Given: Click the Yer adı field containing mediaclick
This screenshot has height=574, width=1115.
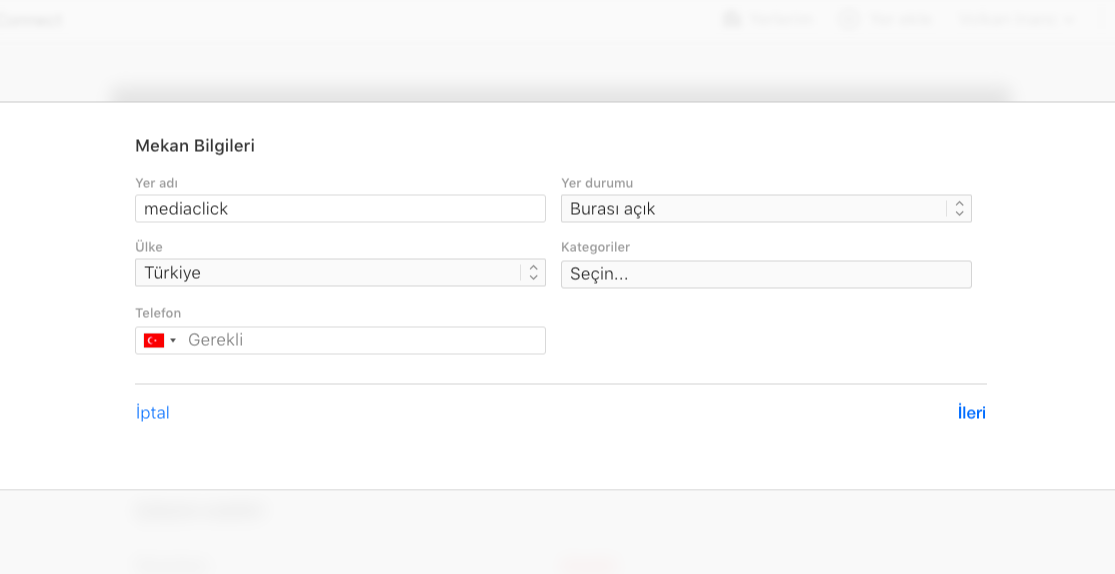Looking at the screenshot, I should click(340, 209).
